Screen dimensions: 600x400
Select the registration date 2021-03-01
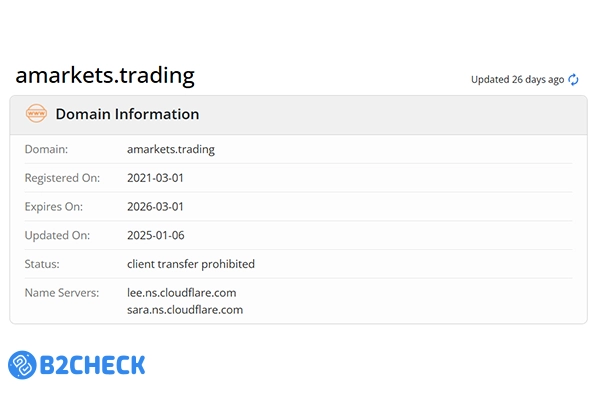click(x=156, y=178)
